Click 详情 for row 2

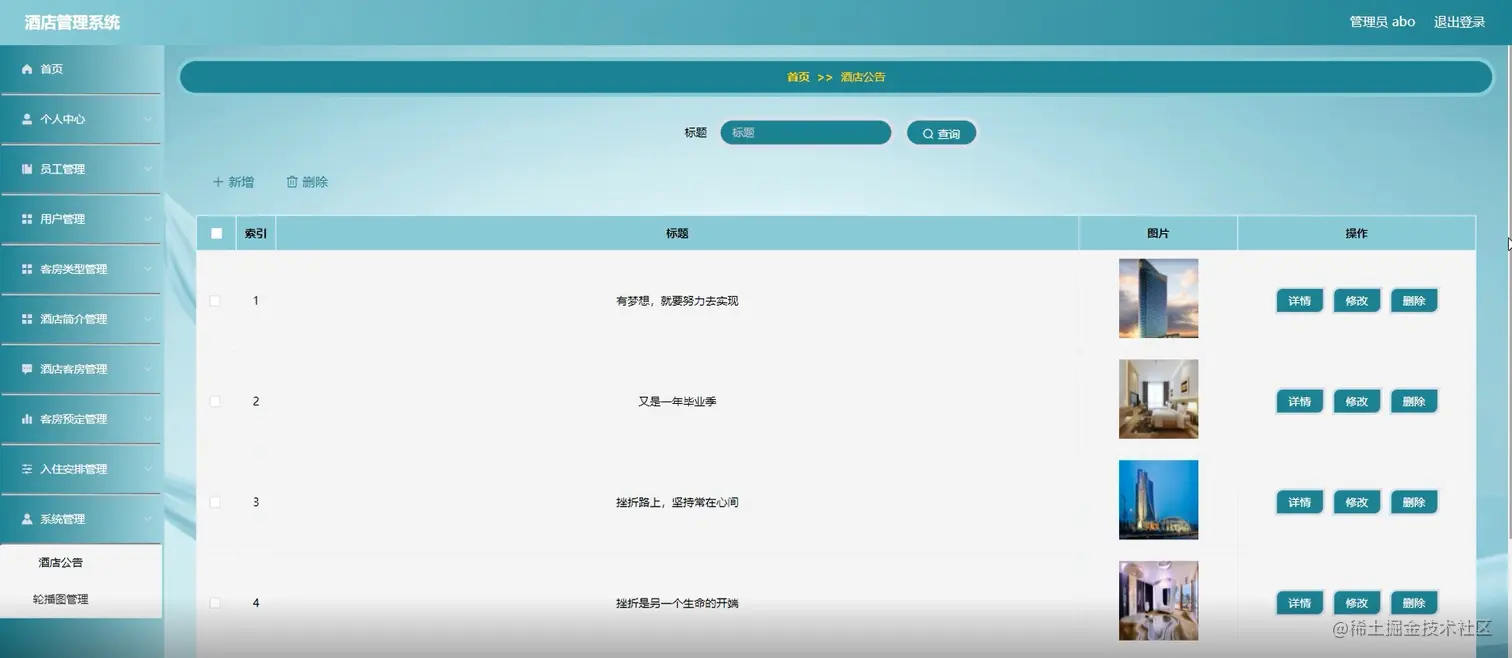click(x=1299, y=401)
